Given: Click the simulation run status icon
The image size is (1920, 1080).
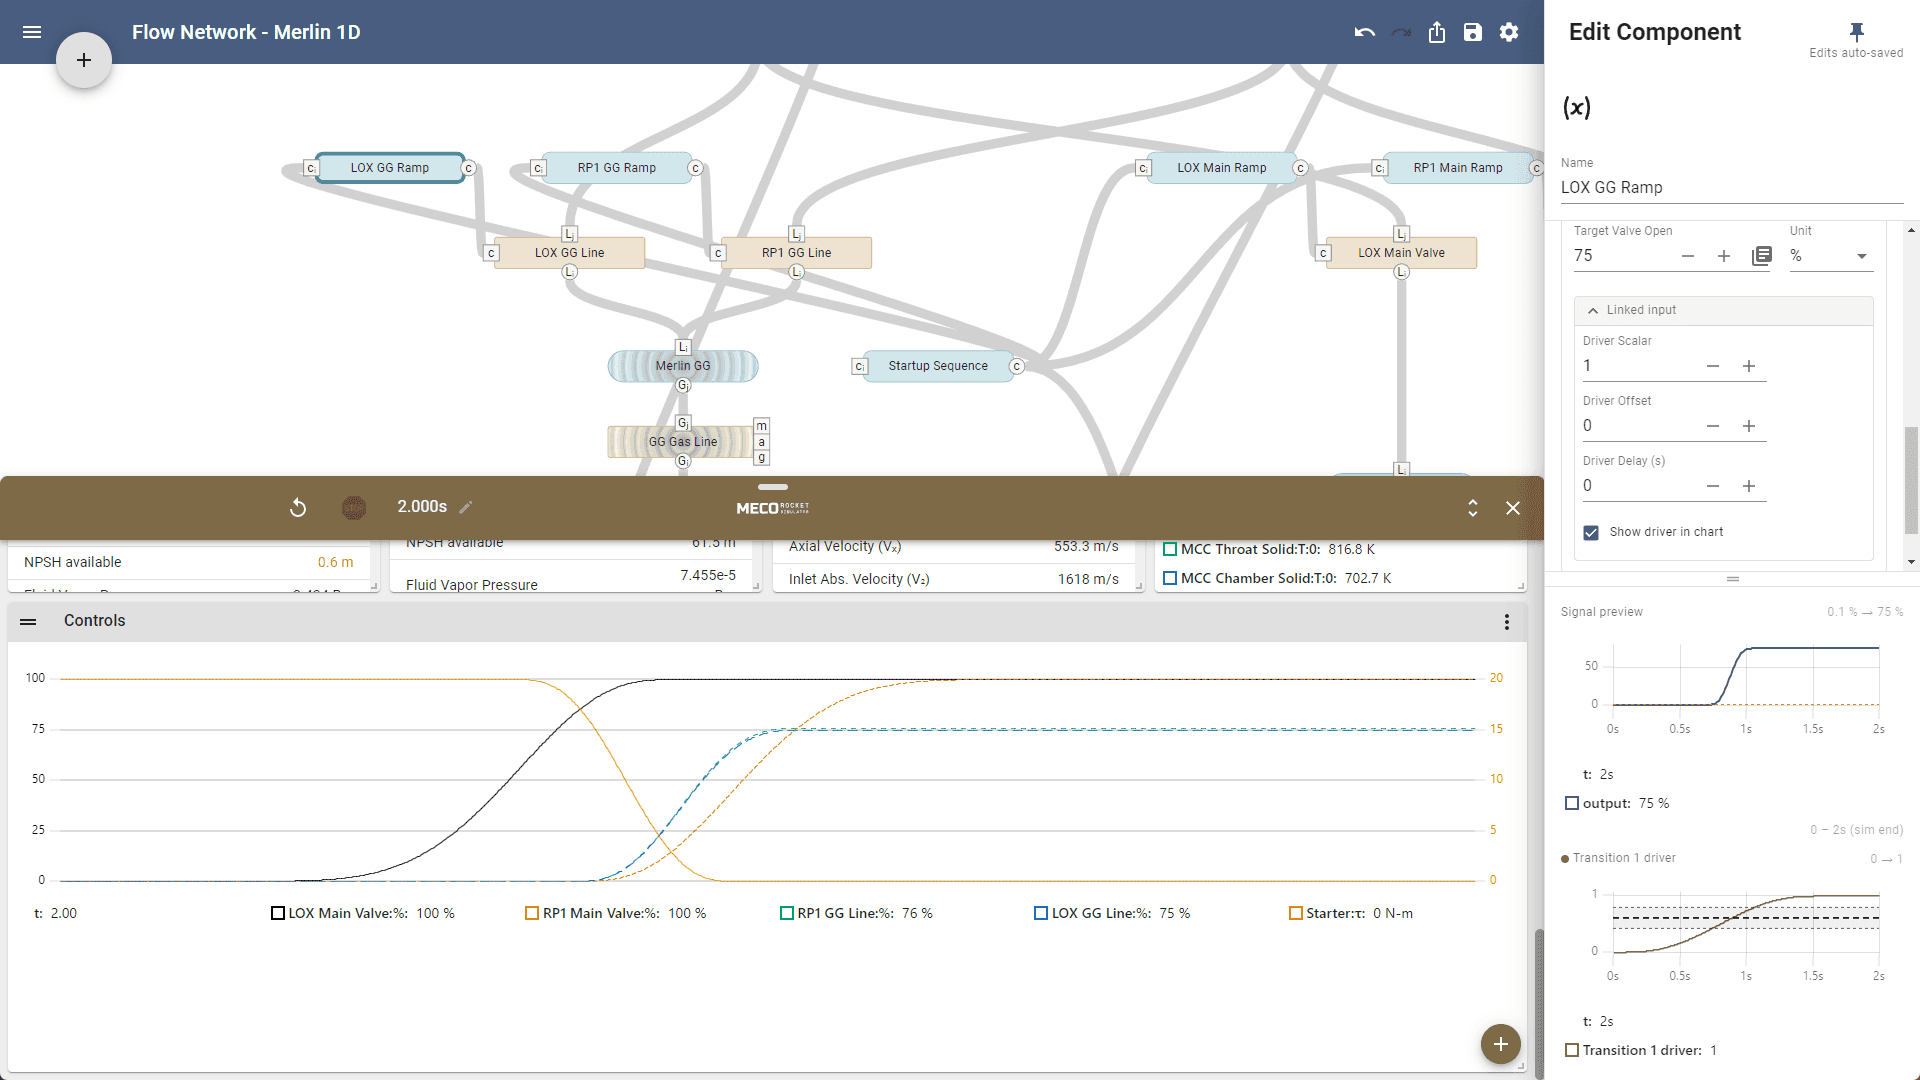Looking at the screenshot, I should (x=354, y=508).
